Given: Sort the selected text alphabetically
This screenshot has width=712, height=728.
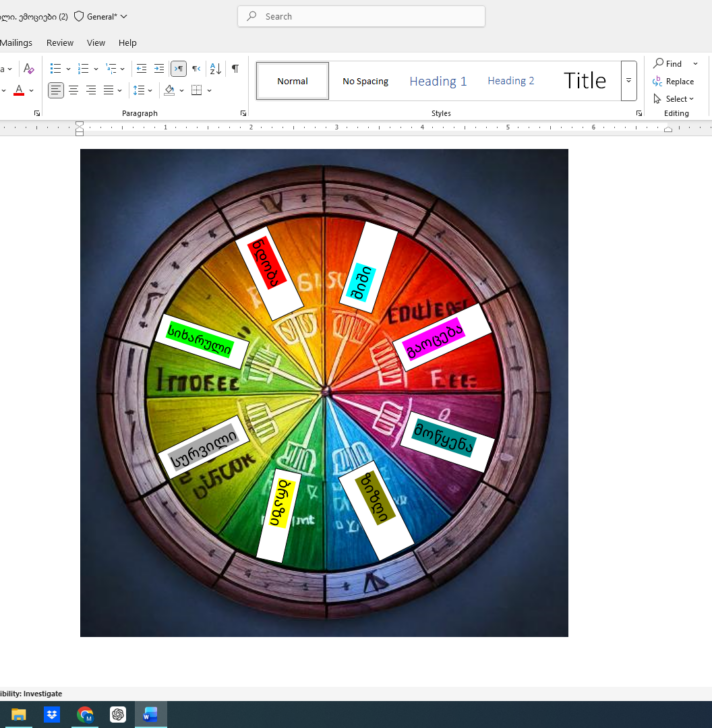Looking at the screenshot, I should pyautogui.click(x=215, y=68).
